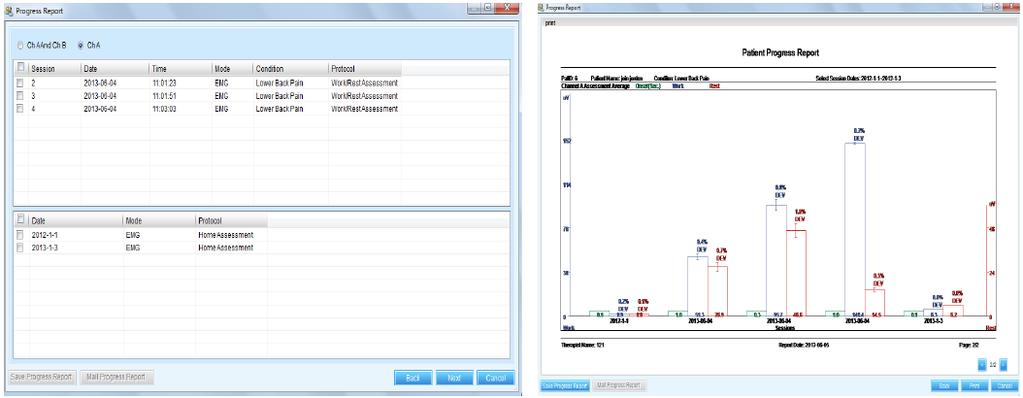Click the Back button in the left window
This screenshot has width=1023, height=398.
click(x=412, y=378)
